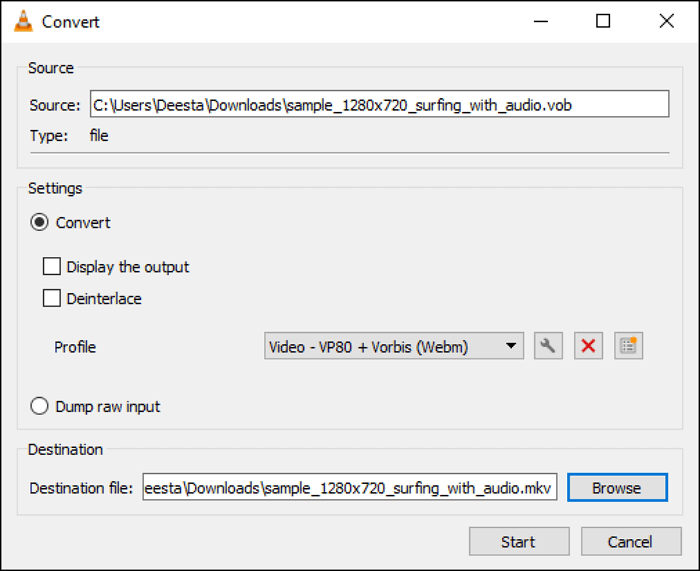Select the Dump raw input option
Viewport: 700px width, 571px height.
pyautogui.click(x=40, y=406)
